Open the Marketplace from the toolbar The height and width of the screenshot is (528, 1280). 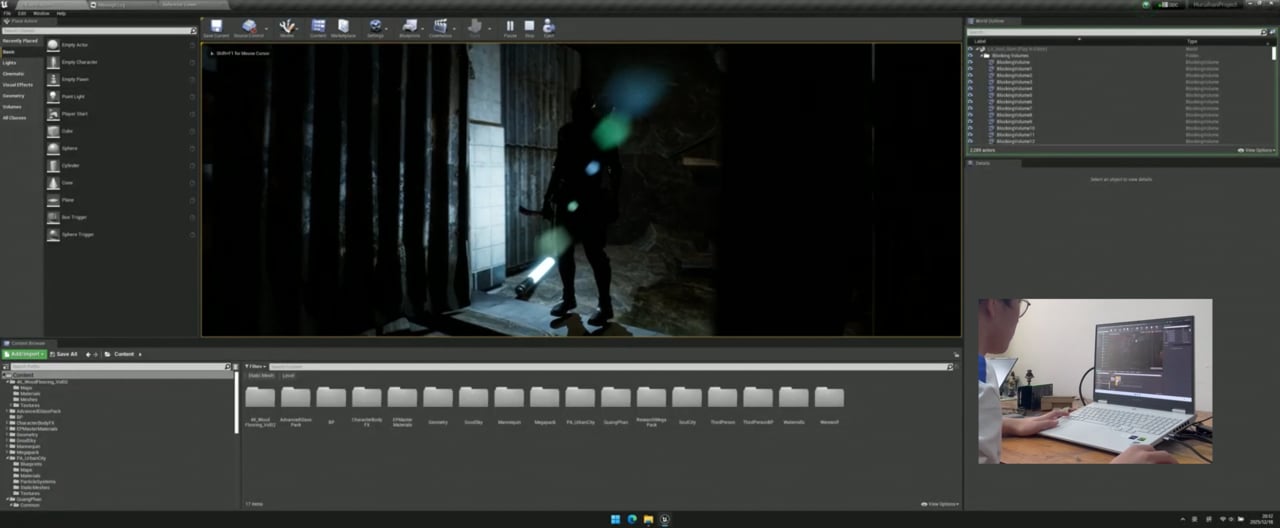tap(343, 27)
